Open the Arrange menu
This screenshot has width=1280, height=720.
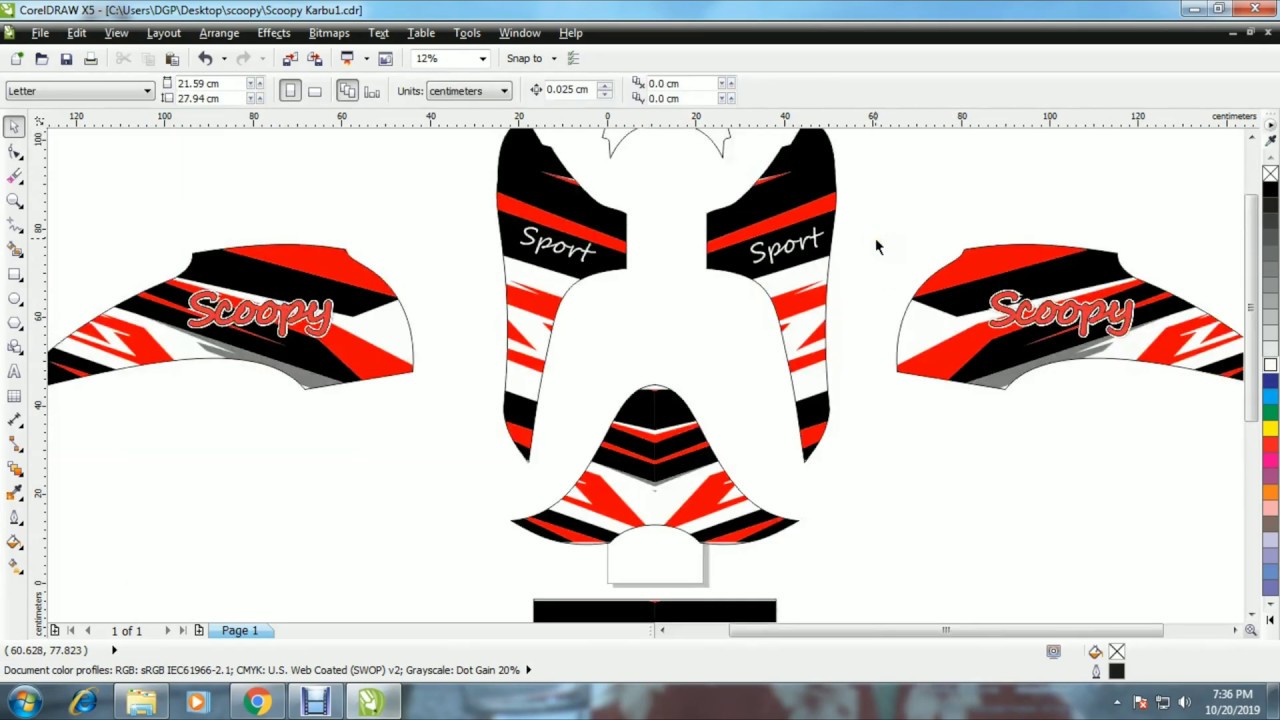[219, 33]
